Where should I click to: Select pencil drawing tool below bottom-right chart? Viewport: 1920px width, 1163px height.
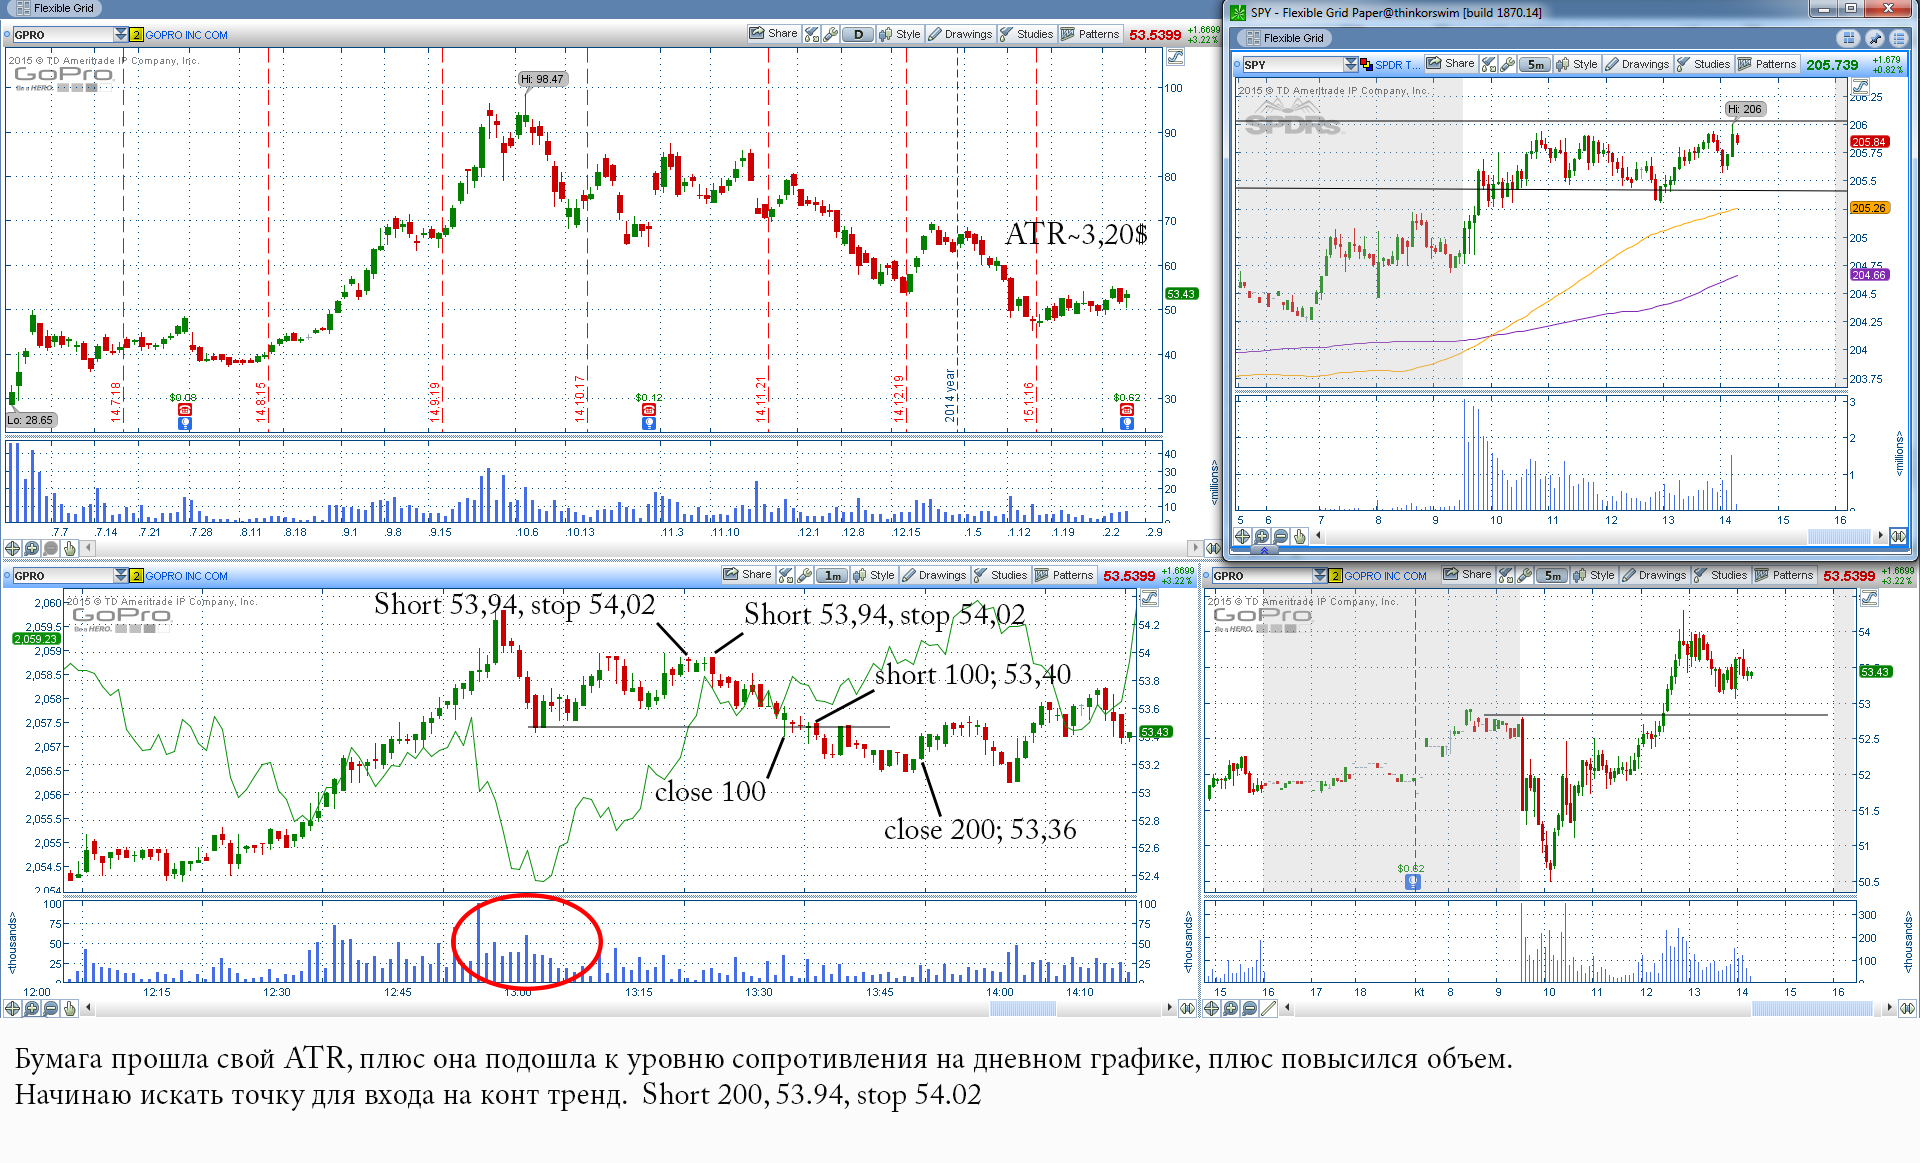click(x=1268, y=1008)
